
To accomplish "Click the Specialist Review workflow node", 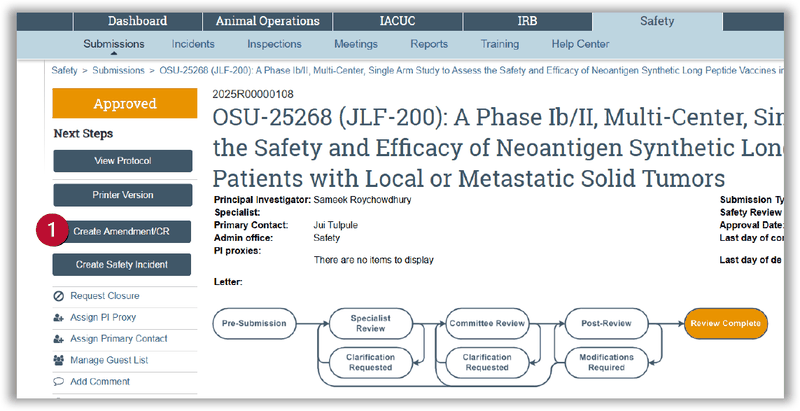I will [370, 323].
